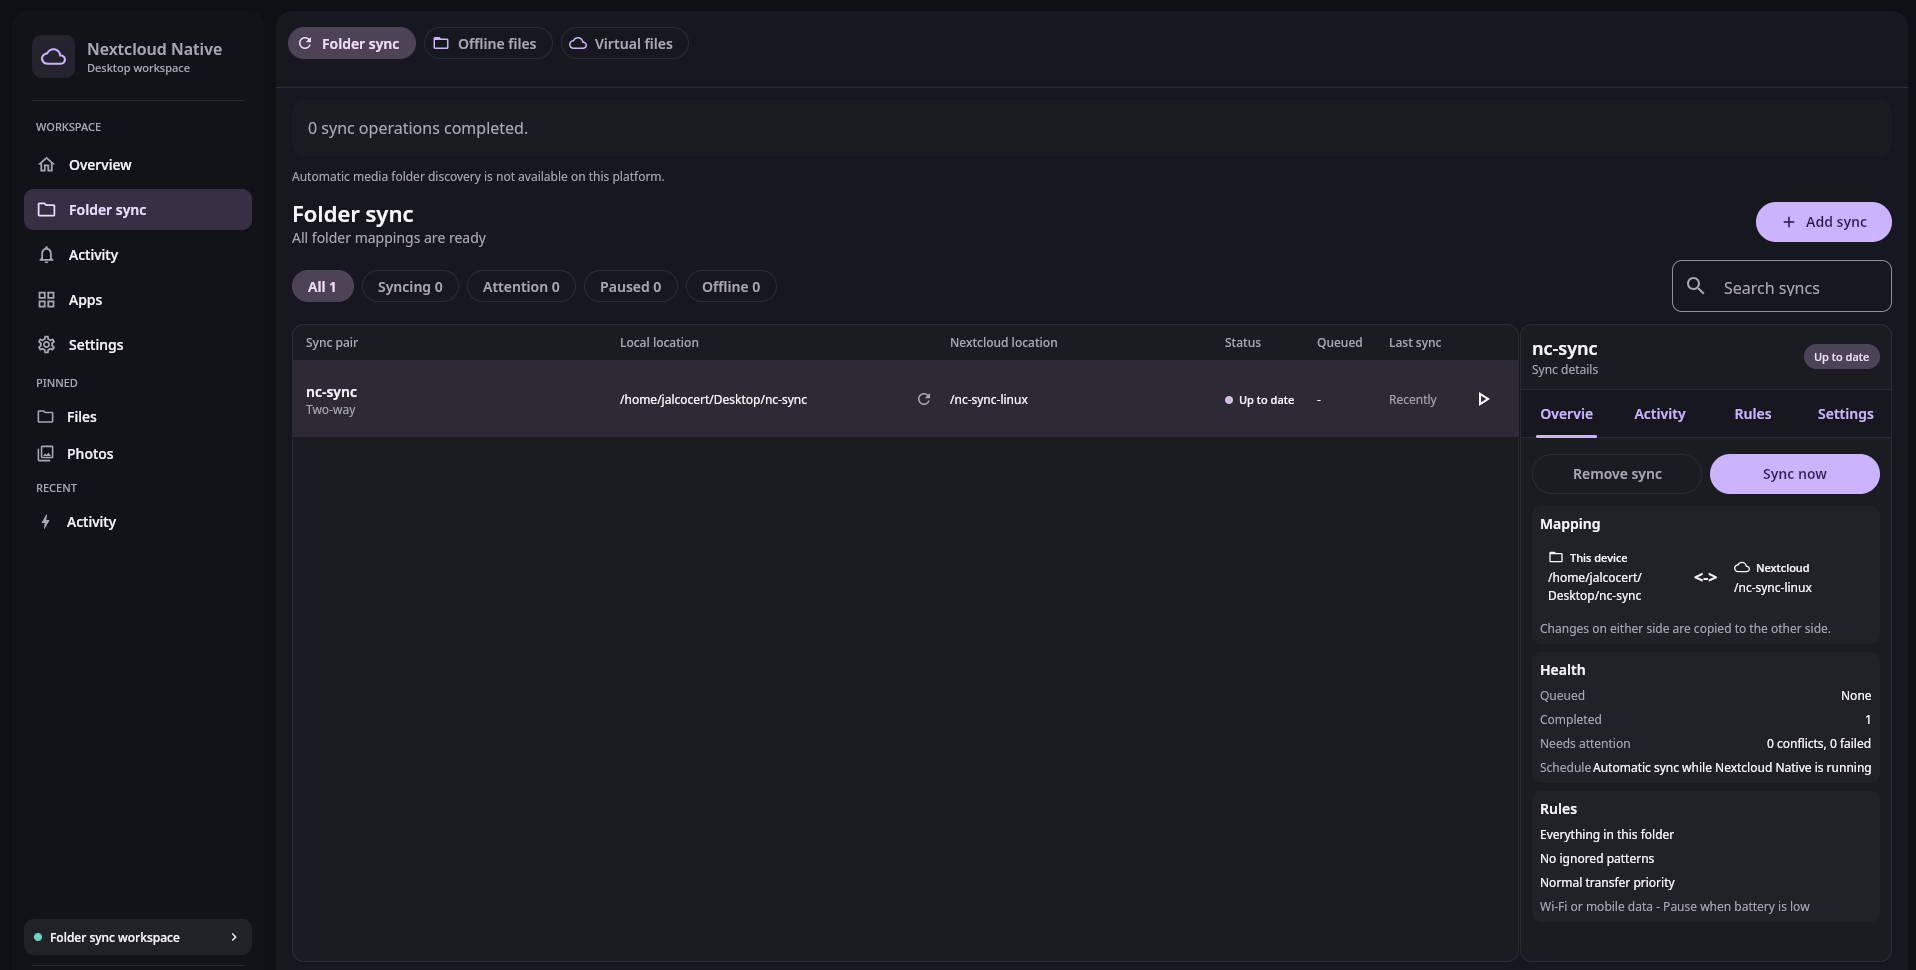This screenshot has height=970, width=1916.
Task: Open the Settings tab in sync details
Action: (x=1845, y=414)
